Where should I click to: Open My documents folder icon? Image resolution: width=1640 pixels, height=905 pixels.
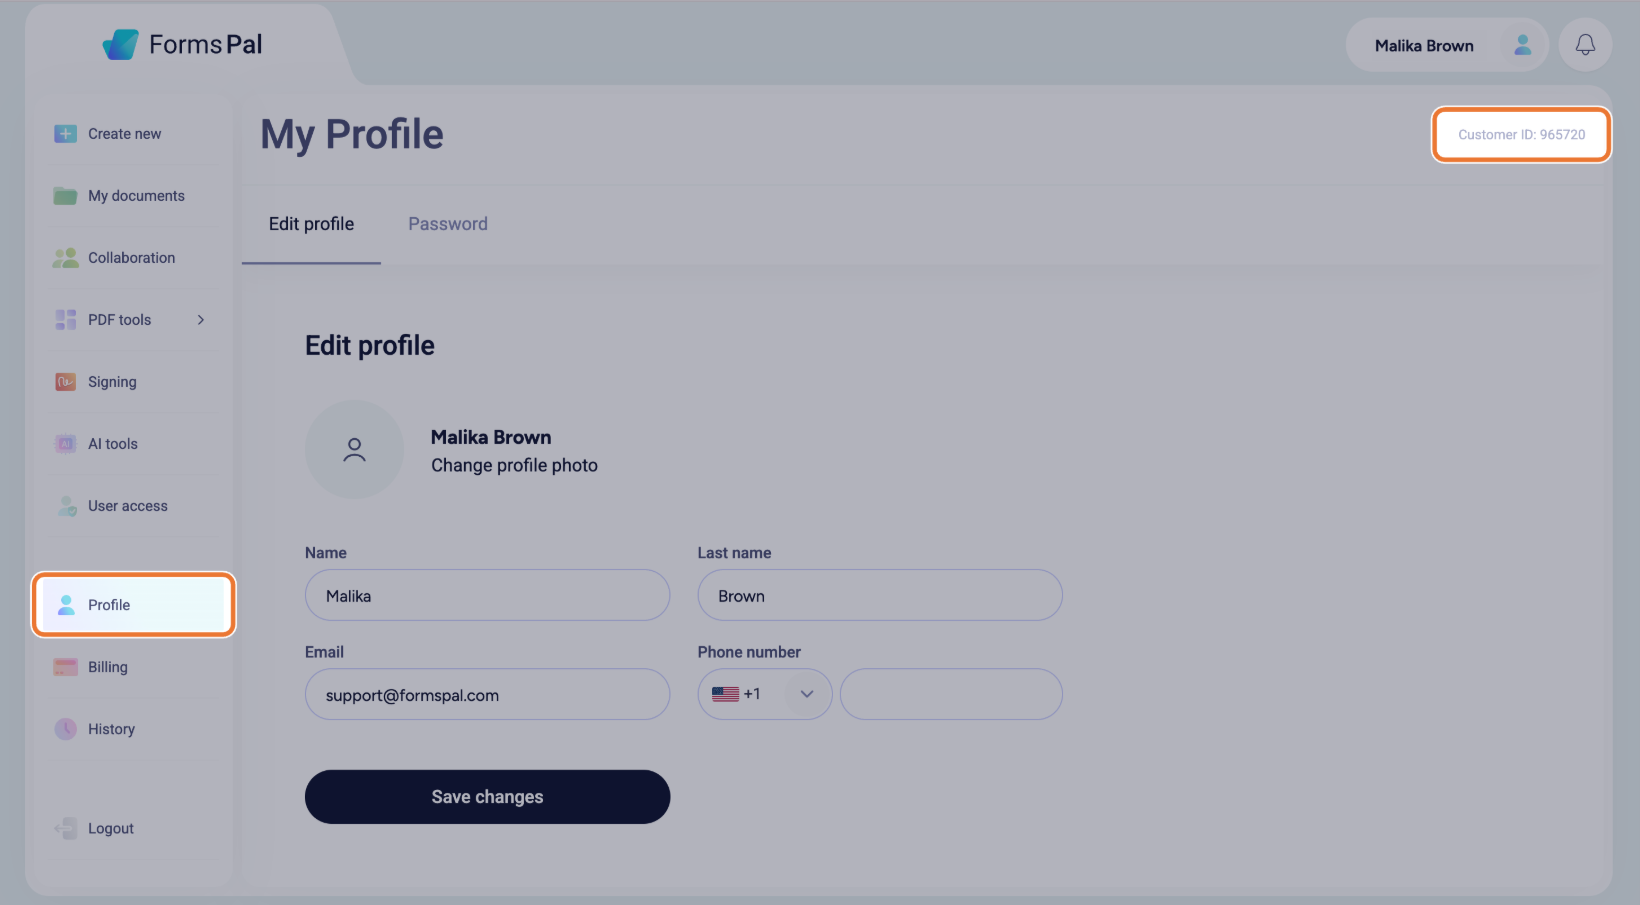pos(65,196)
